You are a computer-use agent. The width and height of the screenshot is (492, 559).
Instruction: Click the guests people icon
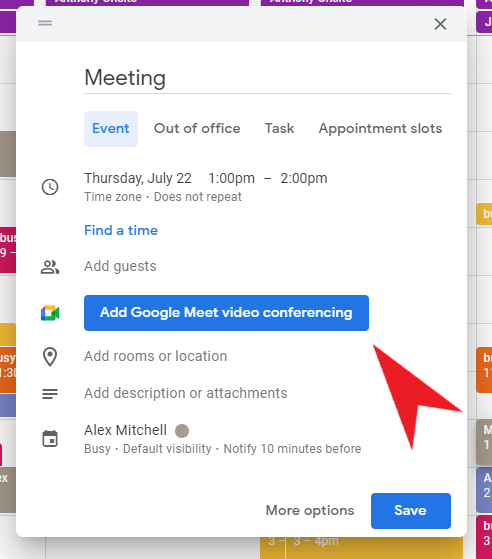click(x=50, y=267)
